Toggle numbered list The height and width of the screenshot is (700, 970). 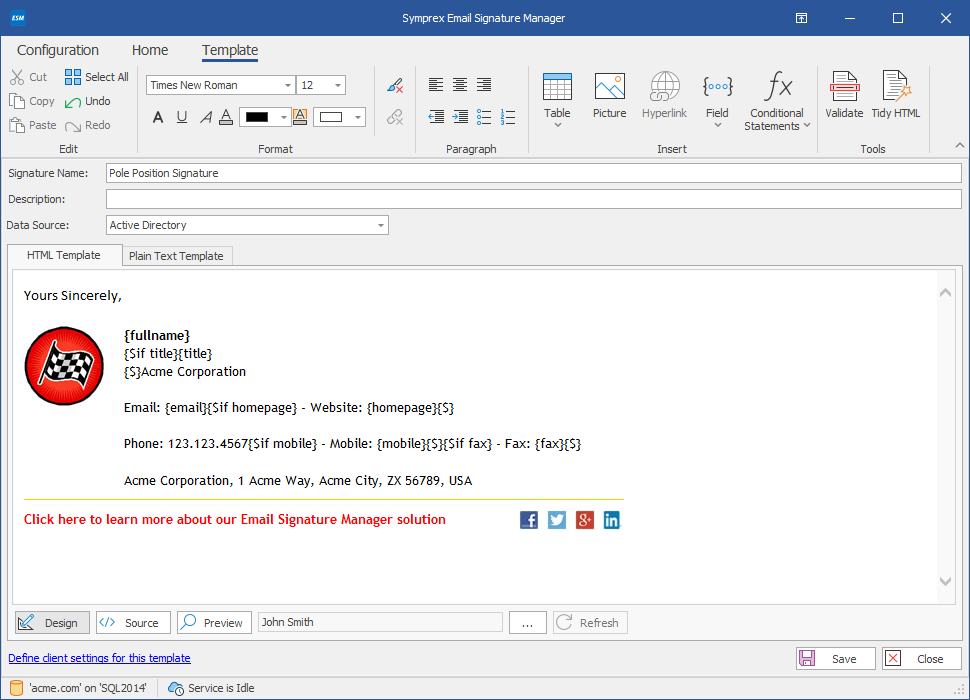point(508,117)
